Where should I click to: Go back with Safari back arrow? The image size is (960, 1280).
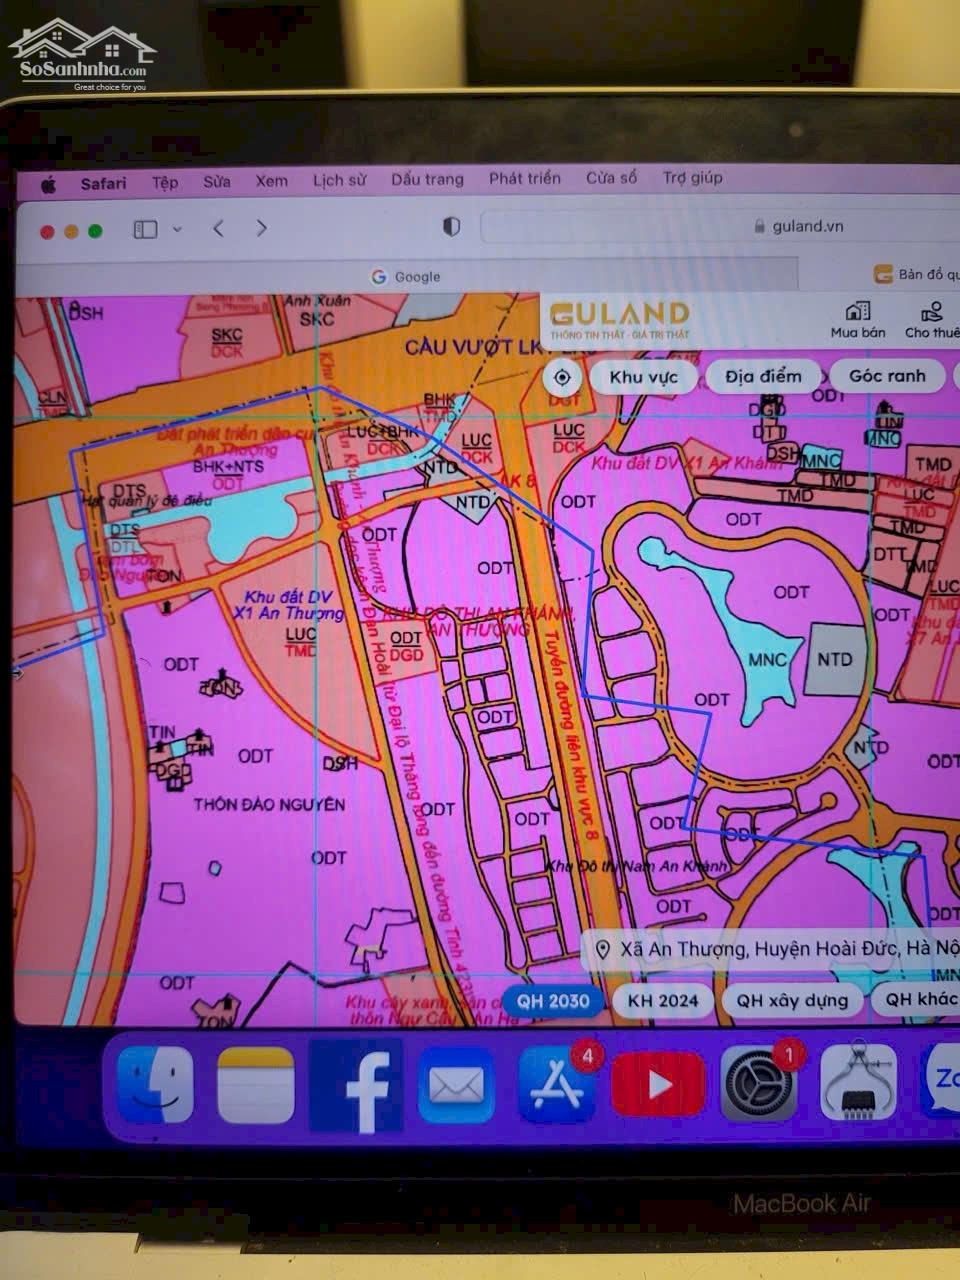click(219, 229)
